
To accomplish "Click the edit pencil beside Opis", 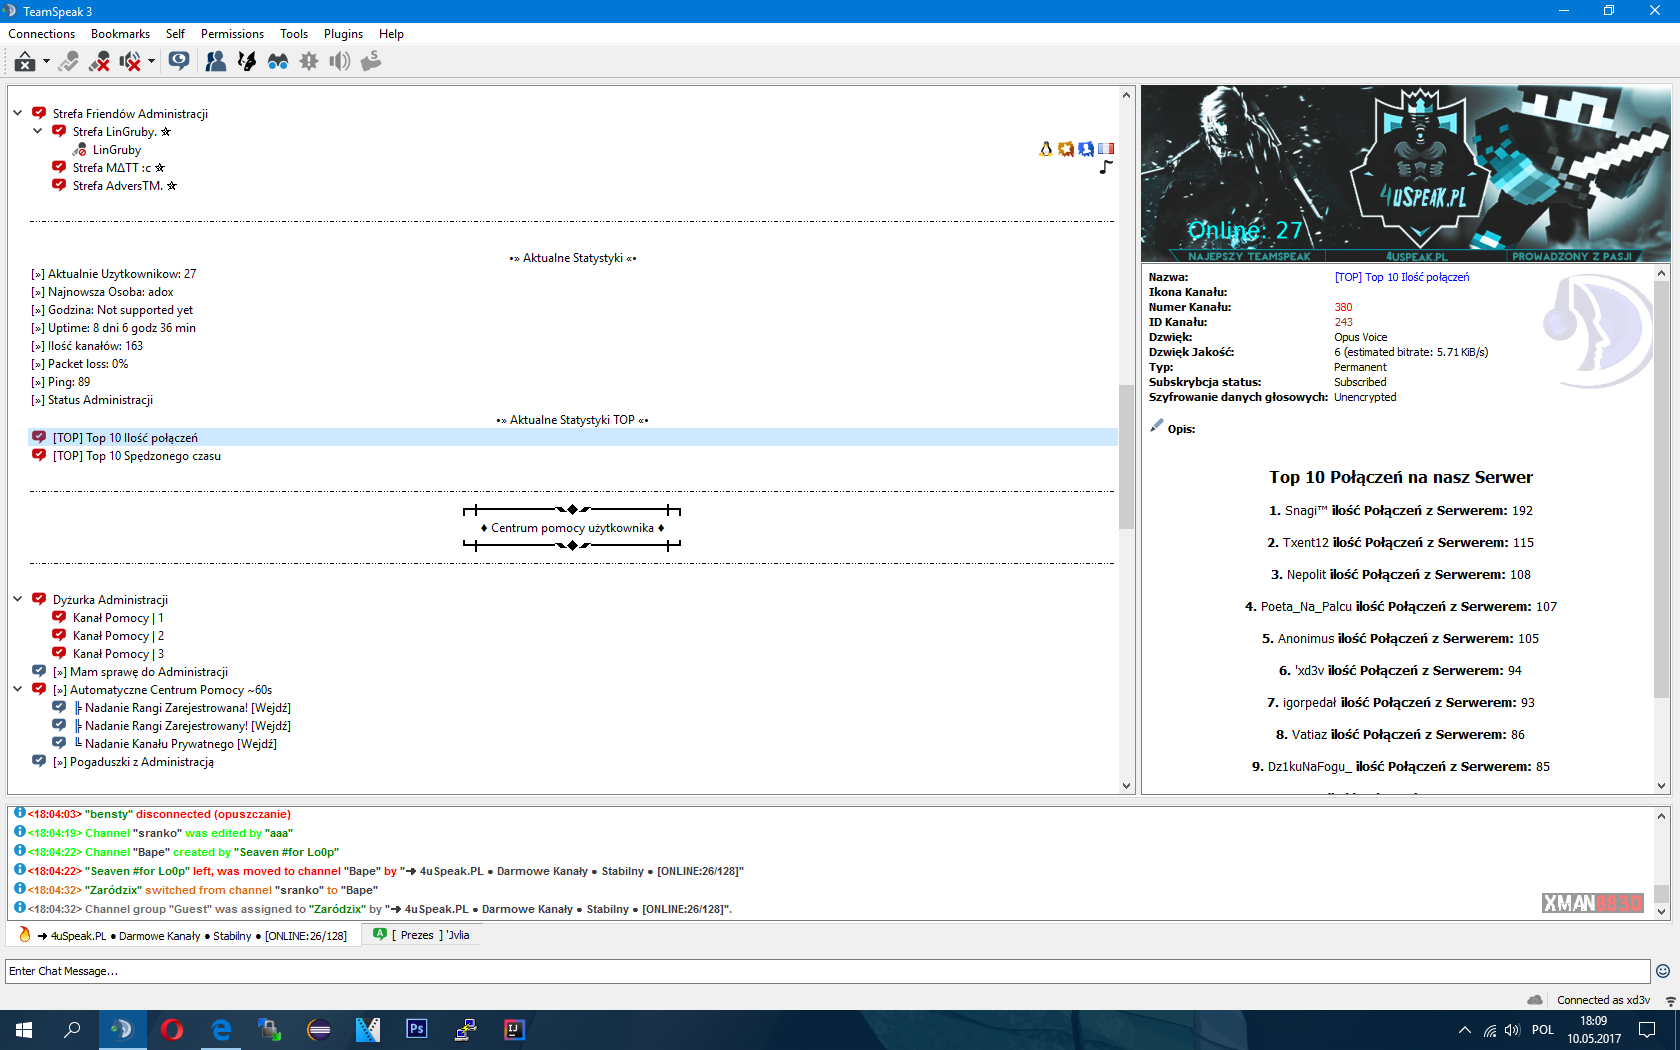I will [x=1156, y=427].
